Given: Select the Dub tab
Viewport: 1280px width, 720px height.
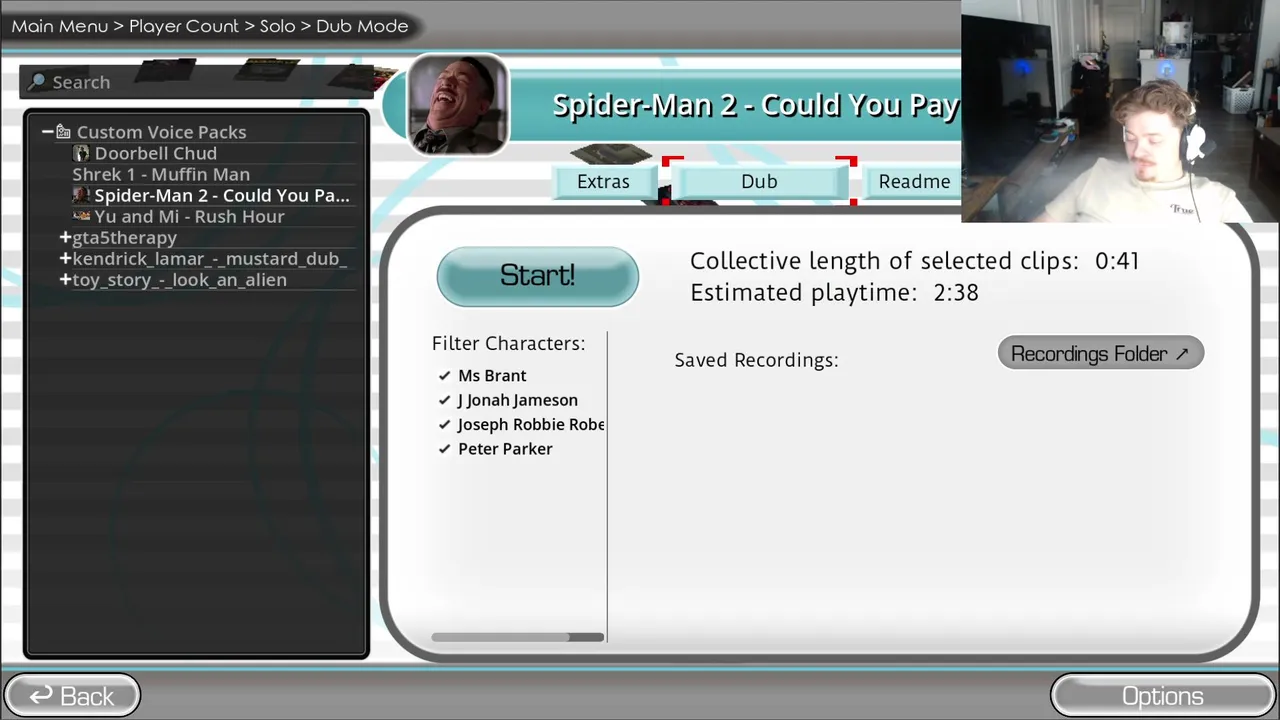Looking at the screenshot, I should (759, 181).
